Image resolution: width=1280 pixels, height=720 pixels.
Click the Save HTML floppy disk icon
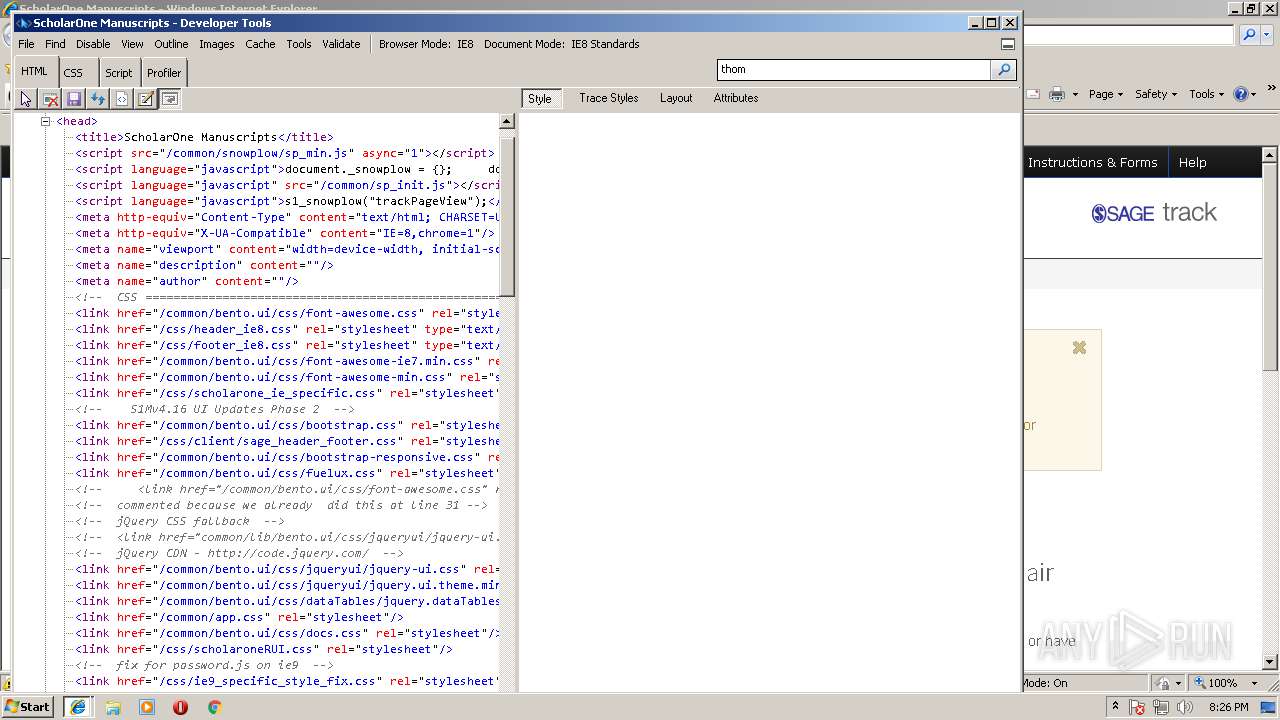pyautogui.click(x=74, y=99)
